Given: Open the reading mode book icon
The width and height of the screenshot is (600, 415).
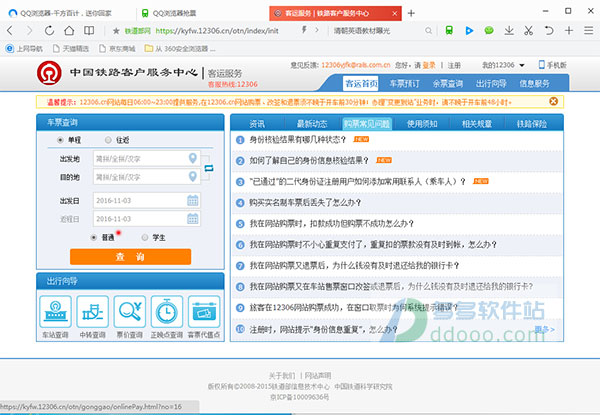Looking at the screenshot, I should [x=89, y=31].
